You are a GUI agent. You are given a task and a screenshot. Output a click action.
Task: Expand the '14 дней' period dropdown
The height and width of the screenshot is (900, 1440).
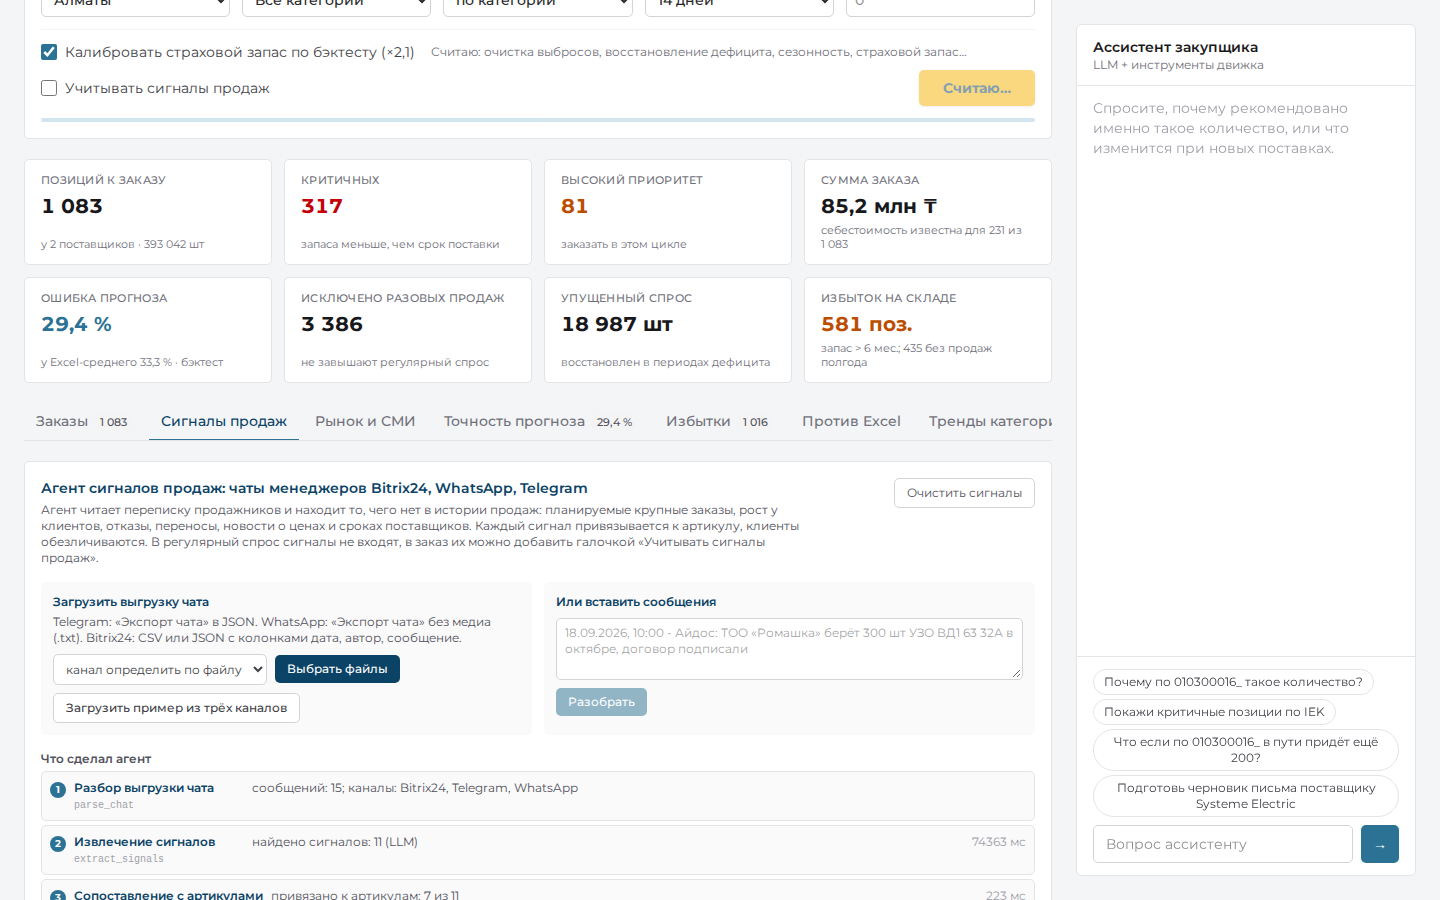pyautogui.click(x=739, y=5)
